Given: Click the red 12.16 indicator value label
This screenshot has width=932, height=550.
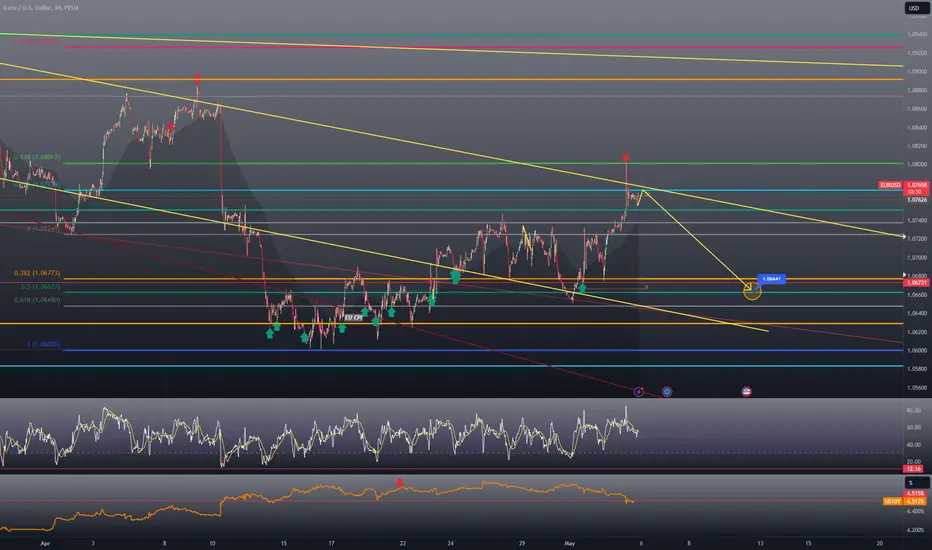Looking at the screenshot, I should point(916,469).
